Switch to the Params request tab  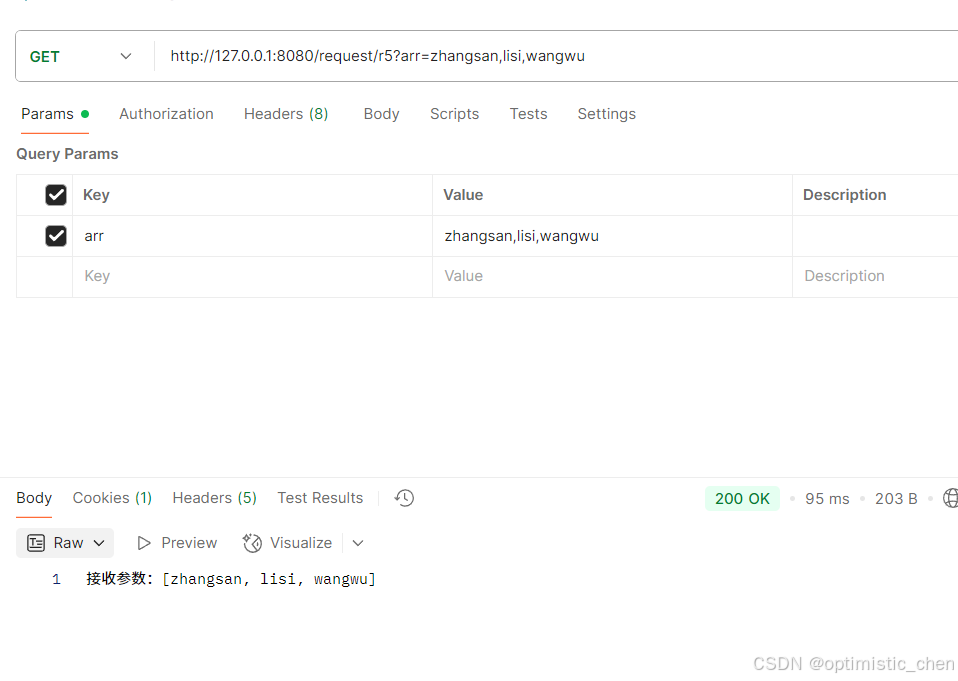55,114
